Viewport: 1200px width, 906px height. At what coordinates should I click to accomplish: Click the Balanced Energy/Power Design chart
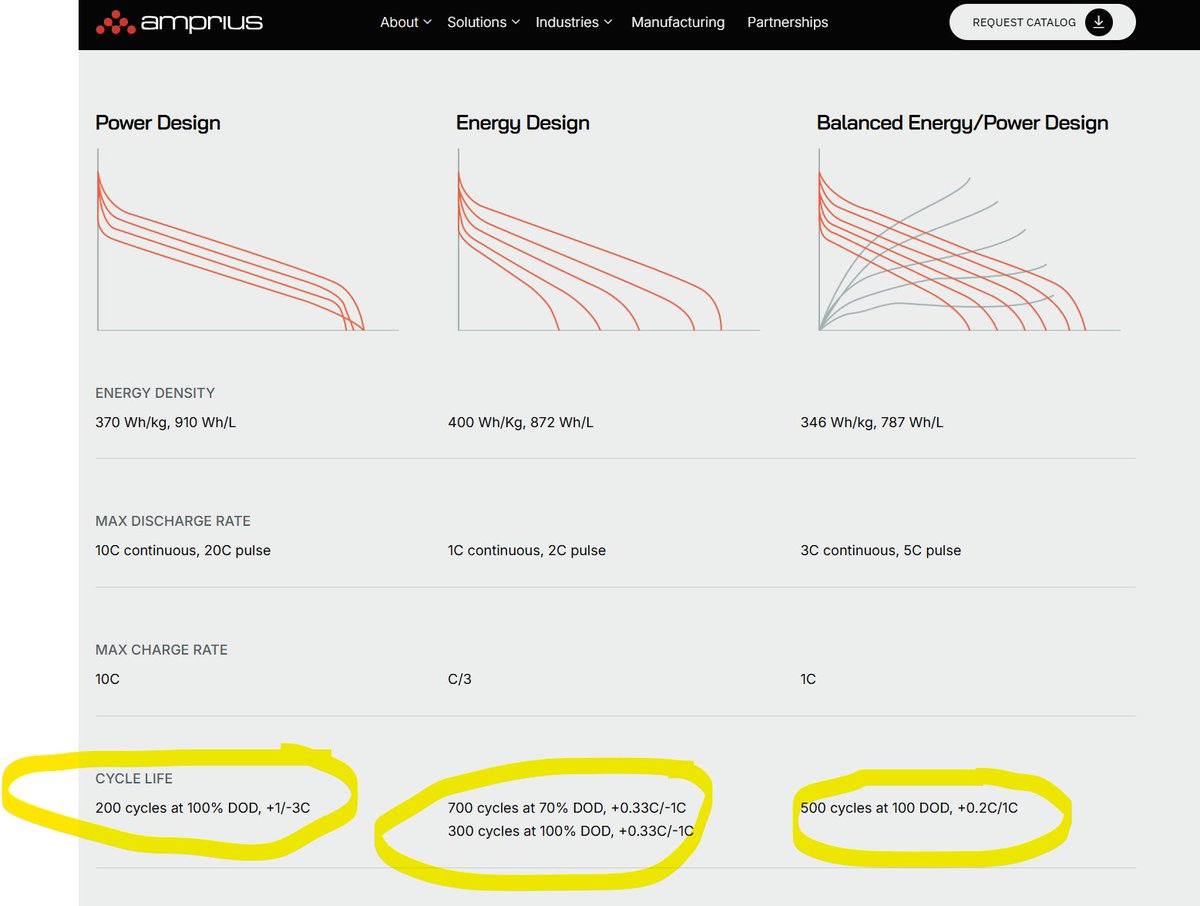click(968, 240)
